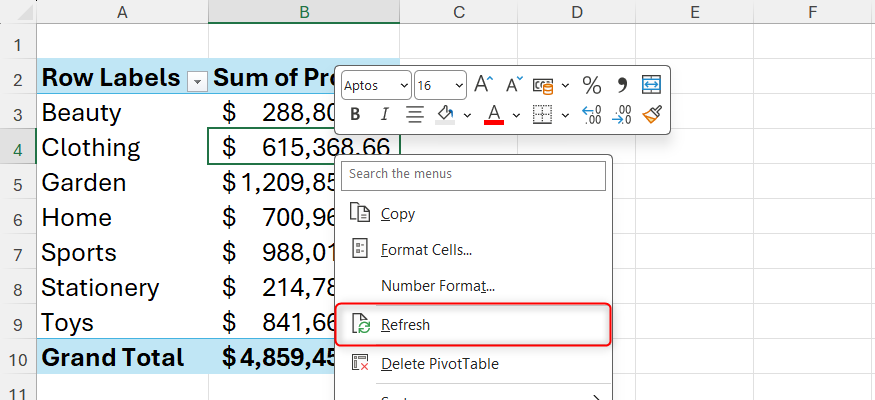Open Row Labels filter dropdown
875x400 pixels.
coord(197,82)
